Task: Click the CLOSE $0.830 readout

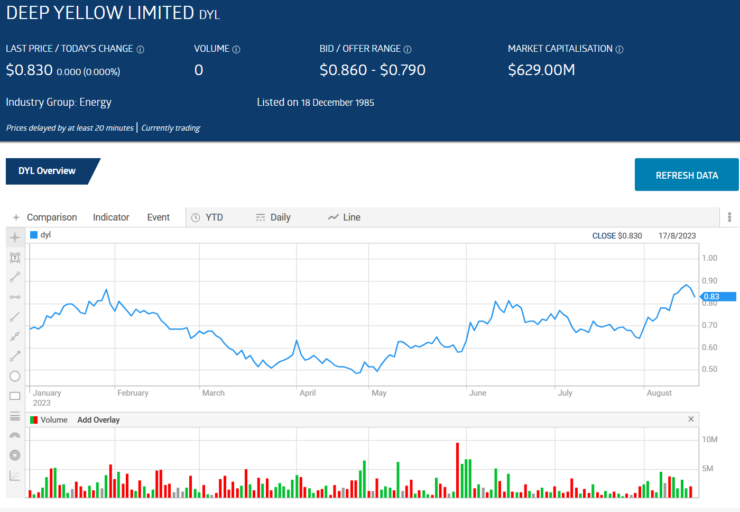Action: pos(617,235)
